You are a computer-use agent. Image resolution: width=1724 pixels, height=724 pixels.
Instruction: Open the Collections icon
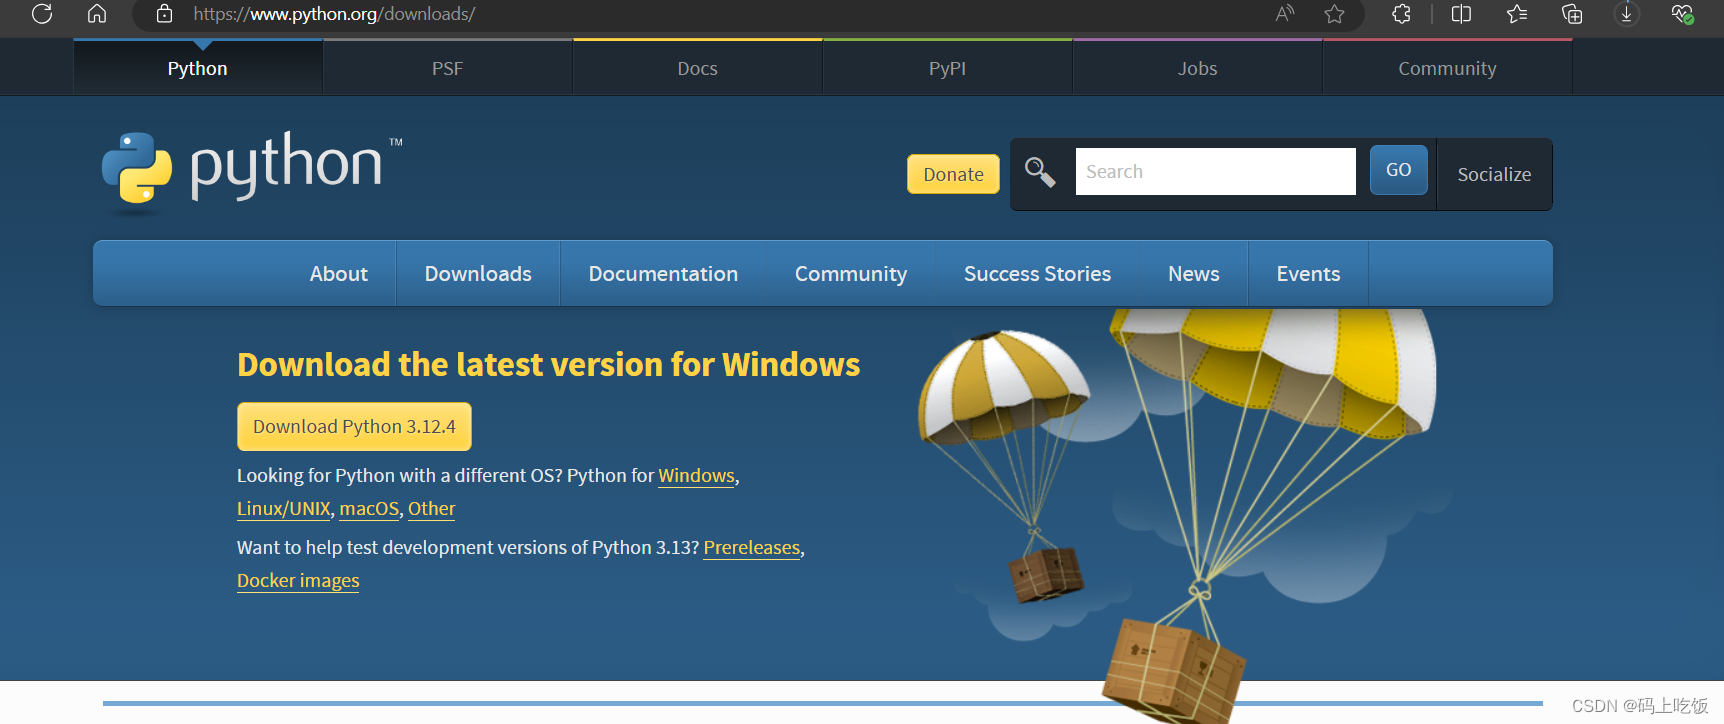[1572, 14]
